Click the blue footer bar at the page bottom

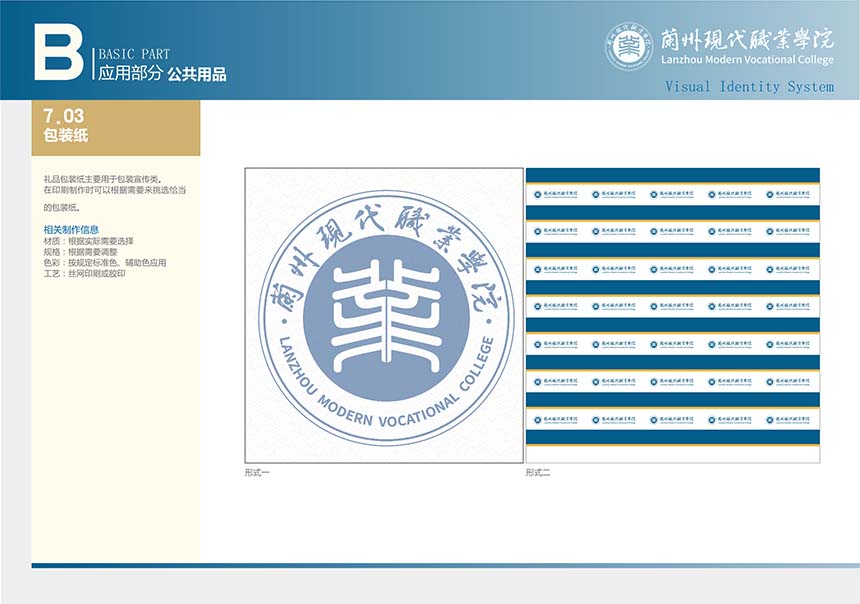tap(445, 565)
